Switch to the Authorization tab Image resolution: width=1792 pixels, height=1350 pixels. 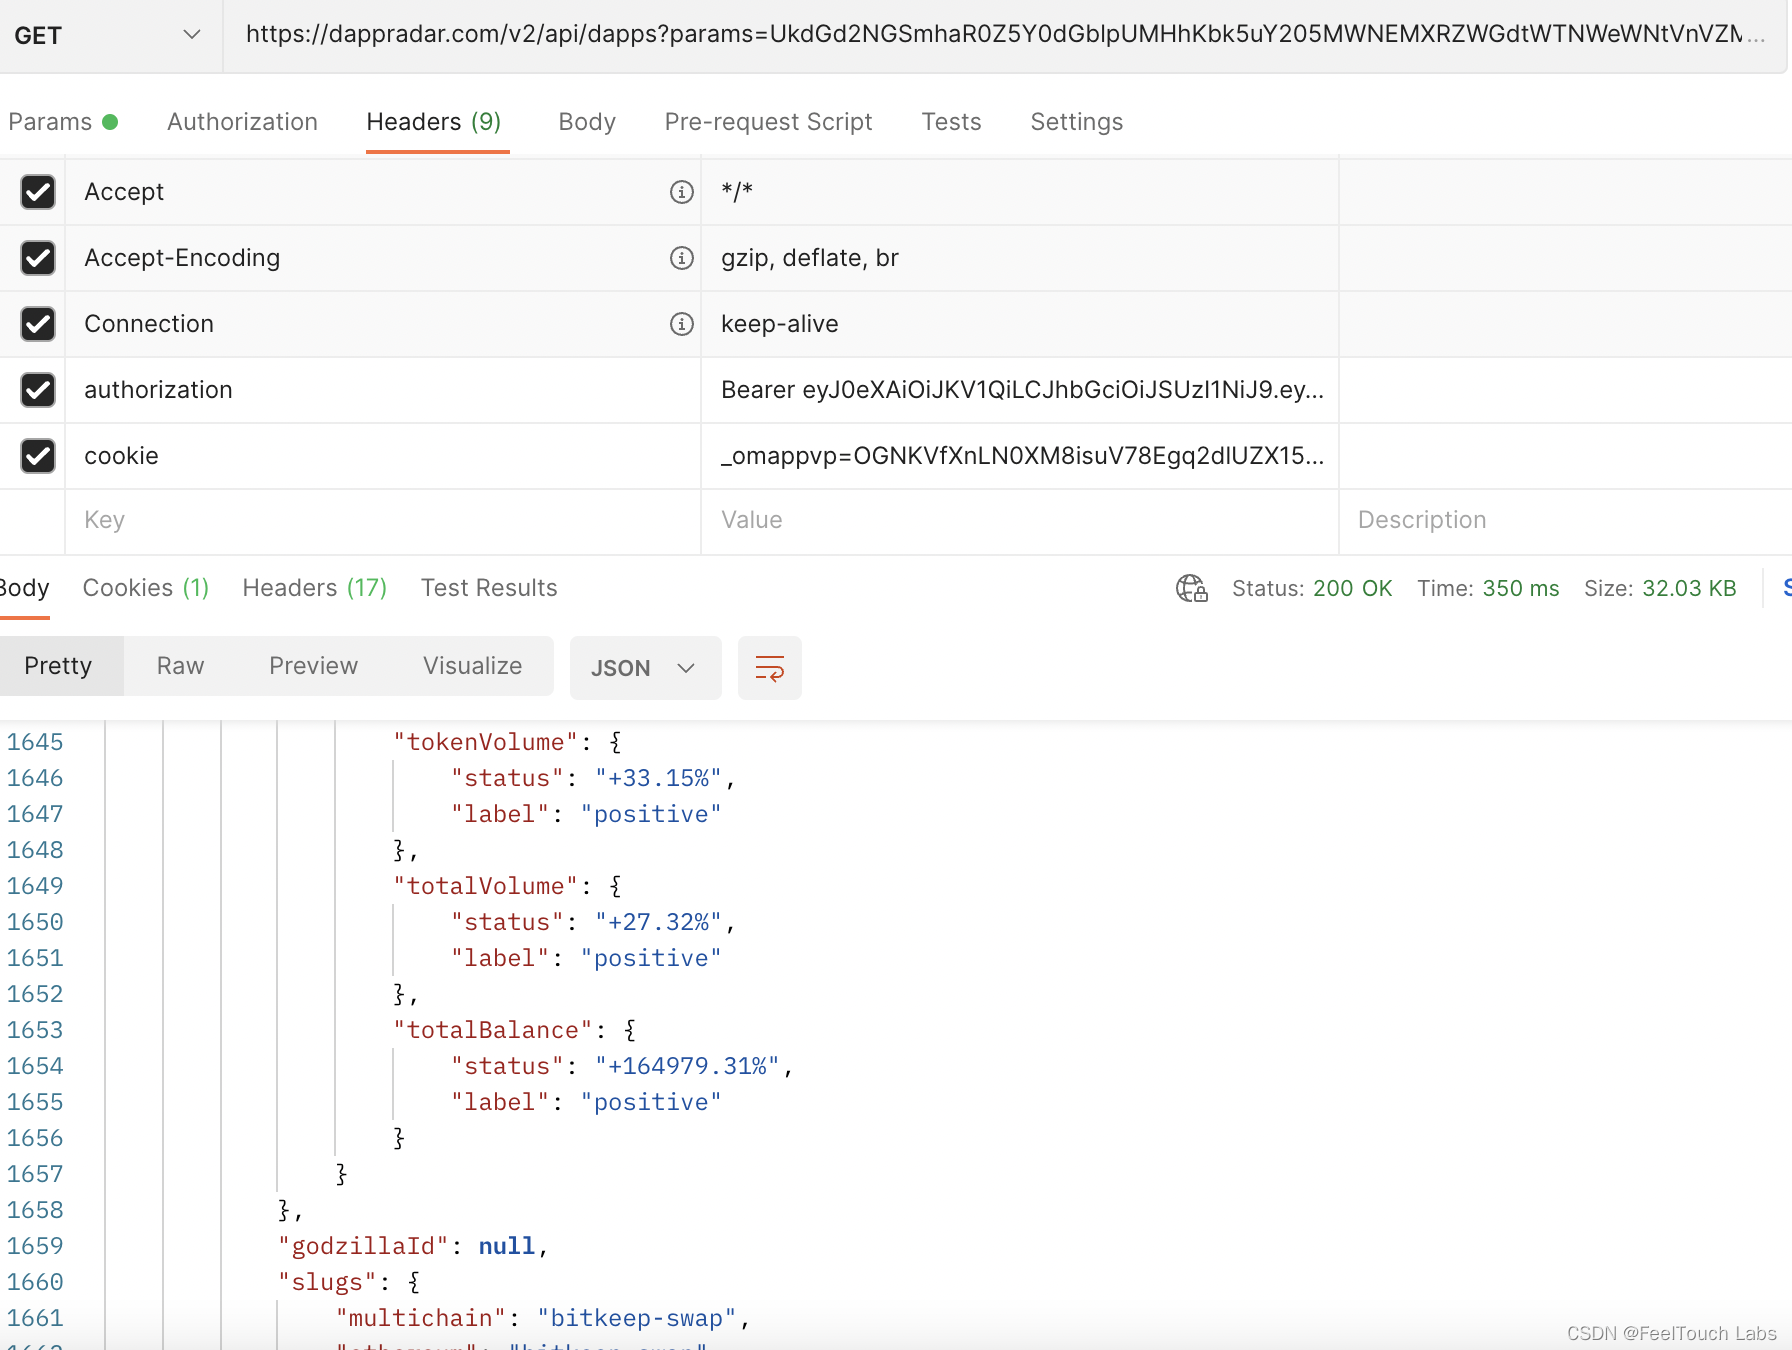(242, 121)
